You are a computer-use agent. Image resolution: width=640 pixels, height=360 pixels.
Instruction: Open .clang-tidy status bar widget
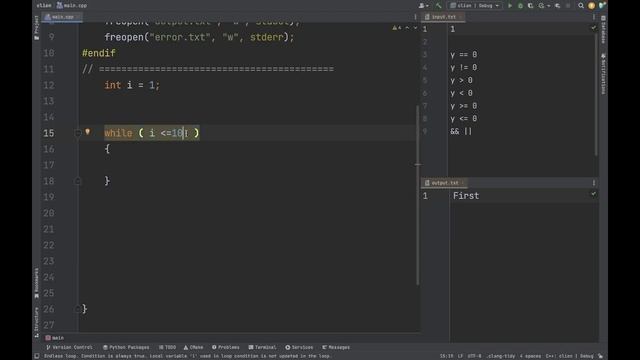(501, 356)
